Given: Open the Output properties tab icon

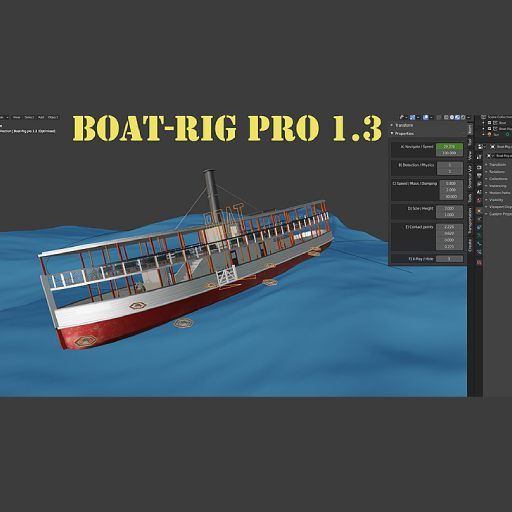Looking at the screenshot, I should 479,167.
